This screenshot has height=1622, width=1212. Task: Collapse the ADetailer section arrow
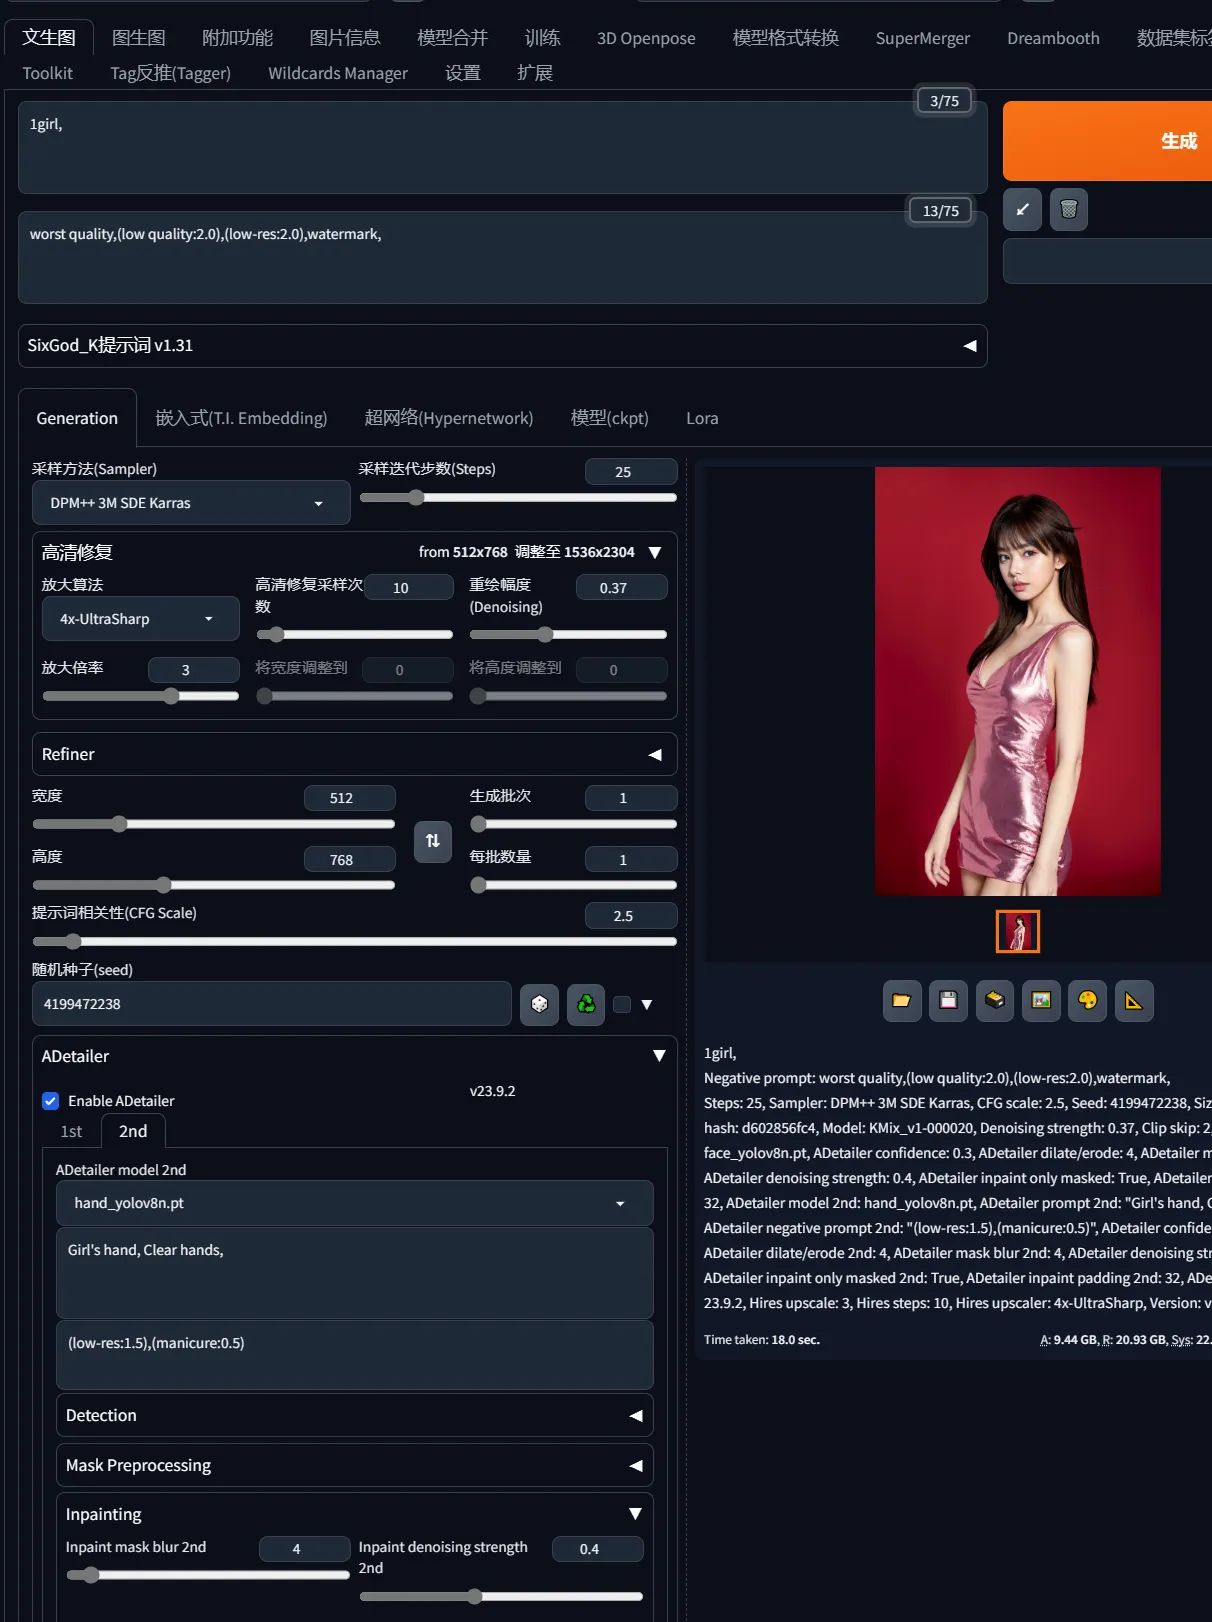(x=659, y=1056)
